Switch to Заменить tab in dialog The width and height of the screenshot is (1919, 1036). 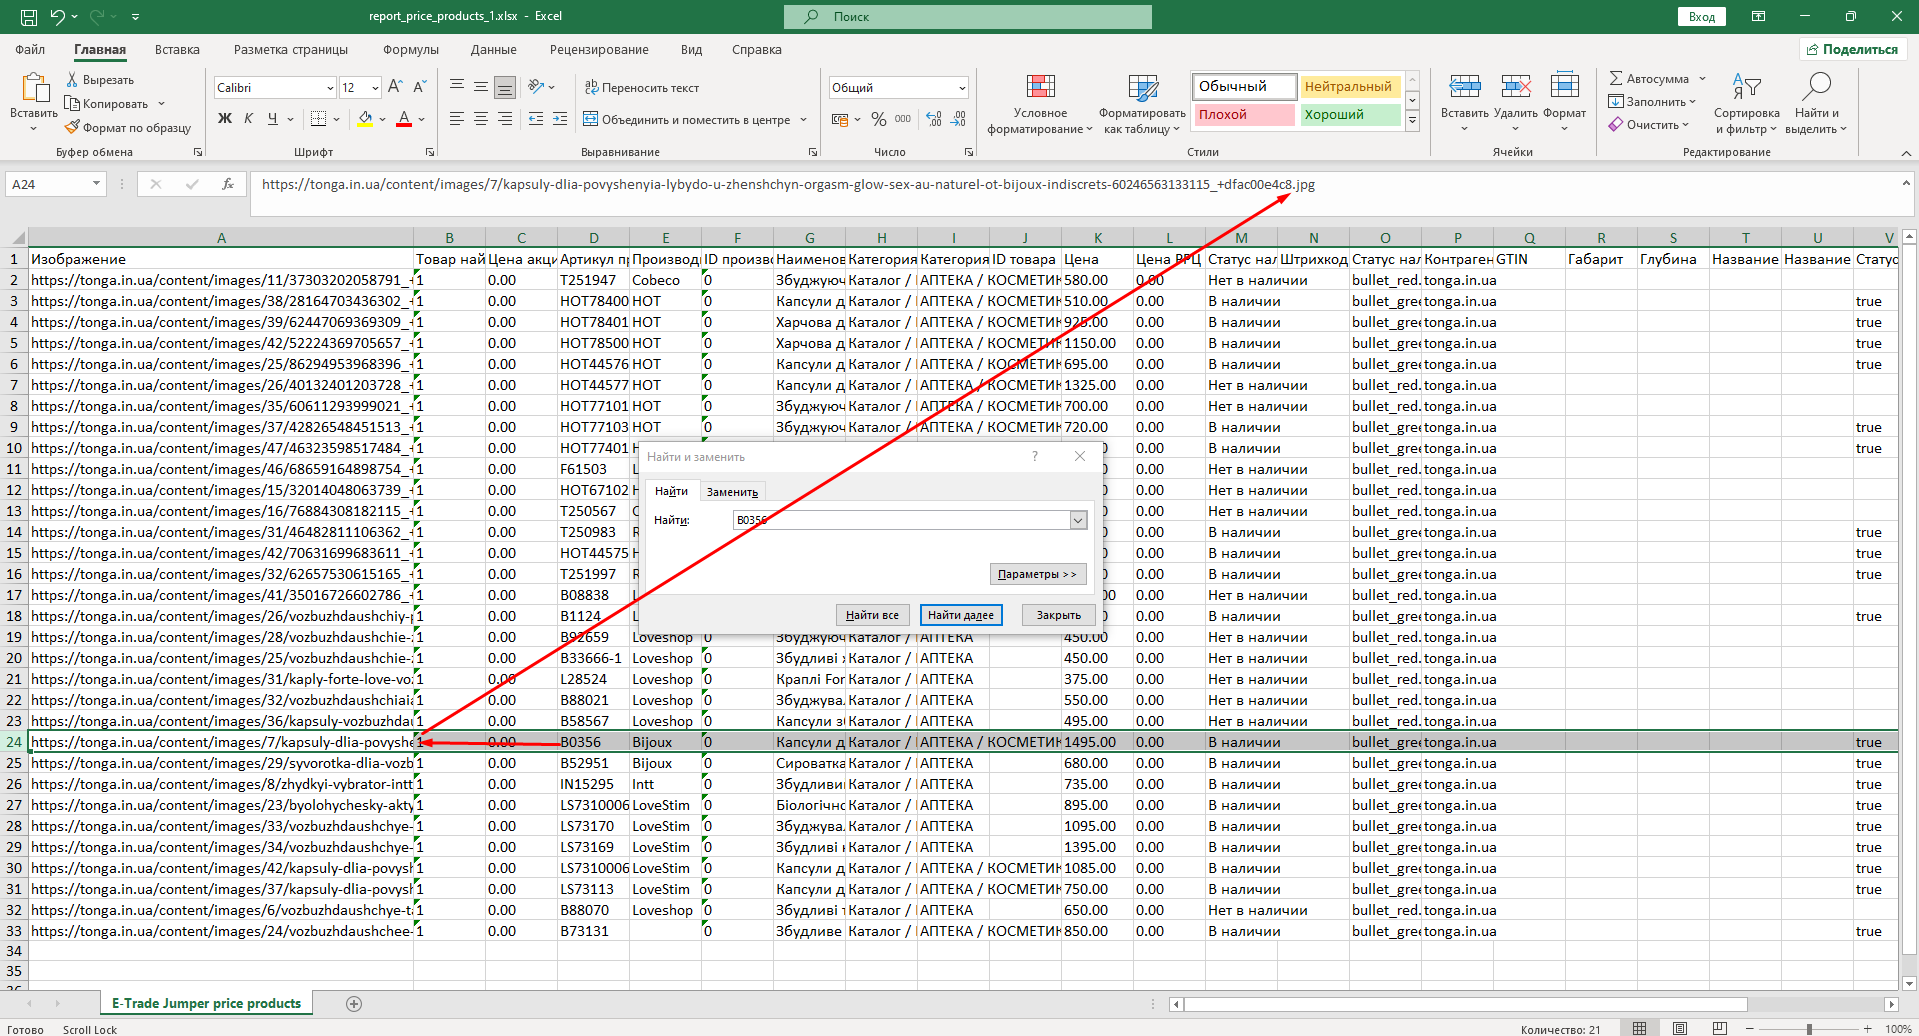(732, 491)
